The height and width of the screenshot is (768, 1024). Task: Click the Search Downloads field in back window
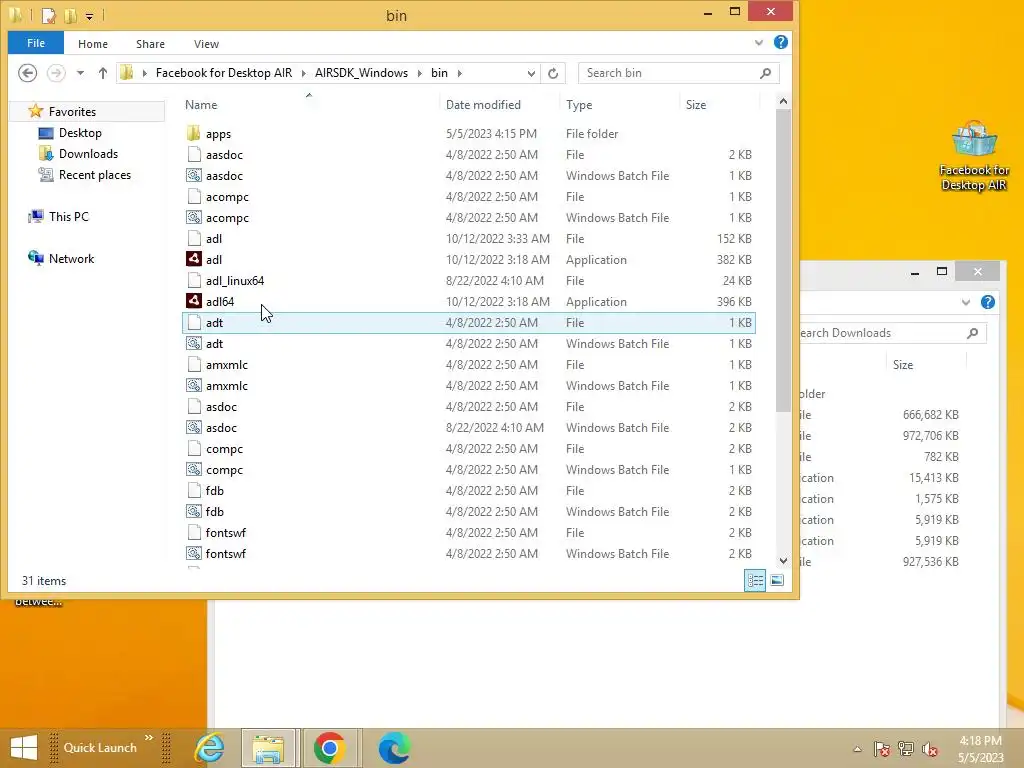(892, 332)
